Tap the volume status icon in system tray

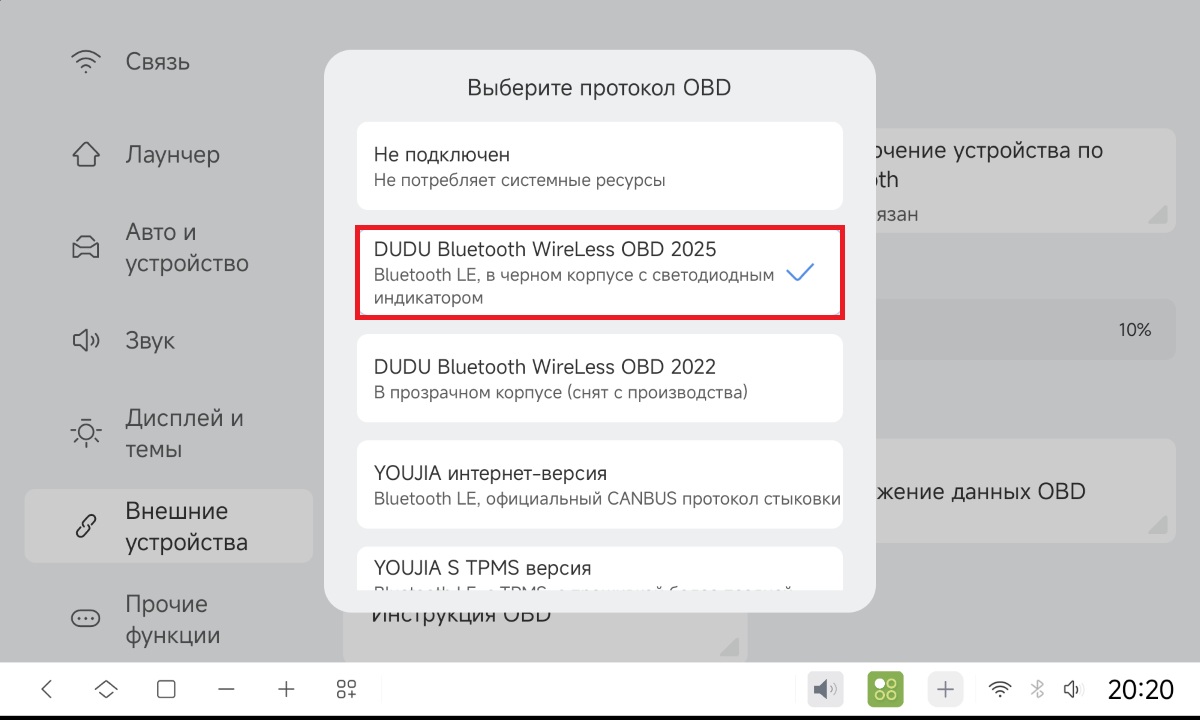(1073, 689)
